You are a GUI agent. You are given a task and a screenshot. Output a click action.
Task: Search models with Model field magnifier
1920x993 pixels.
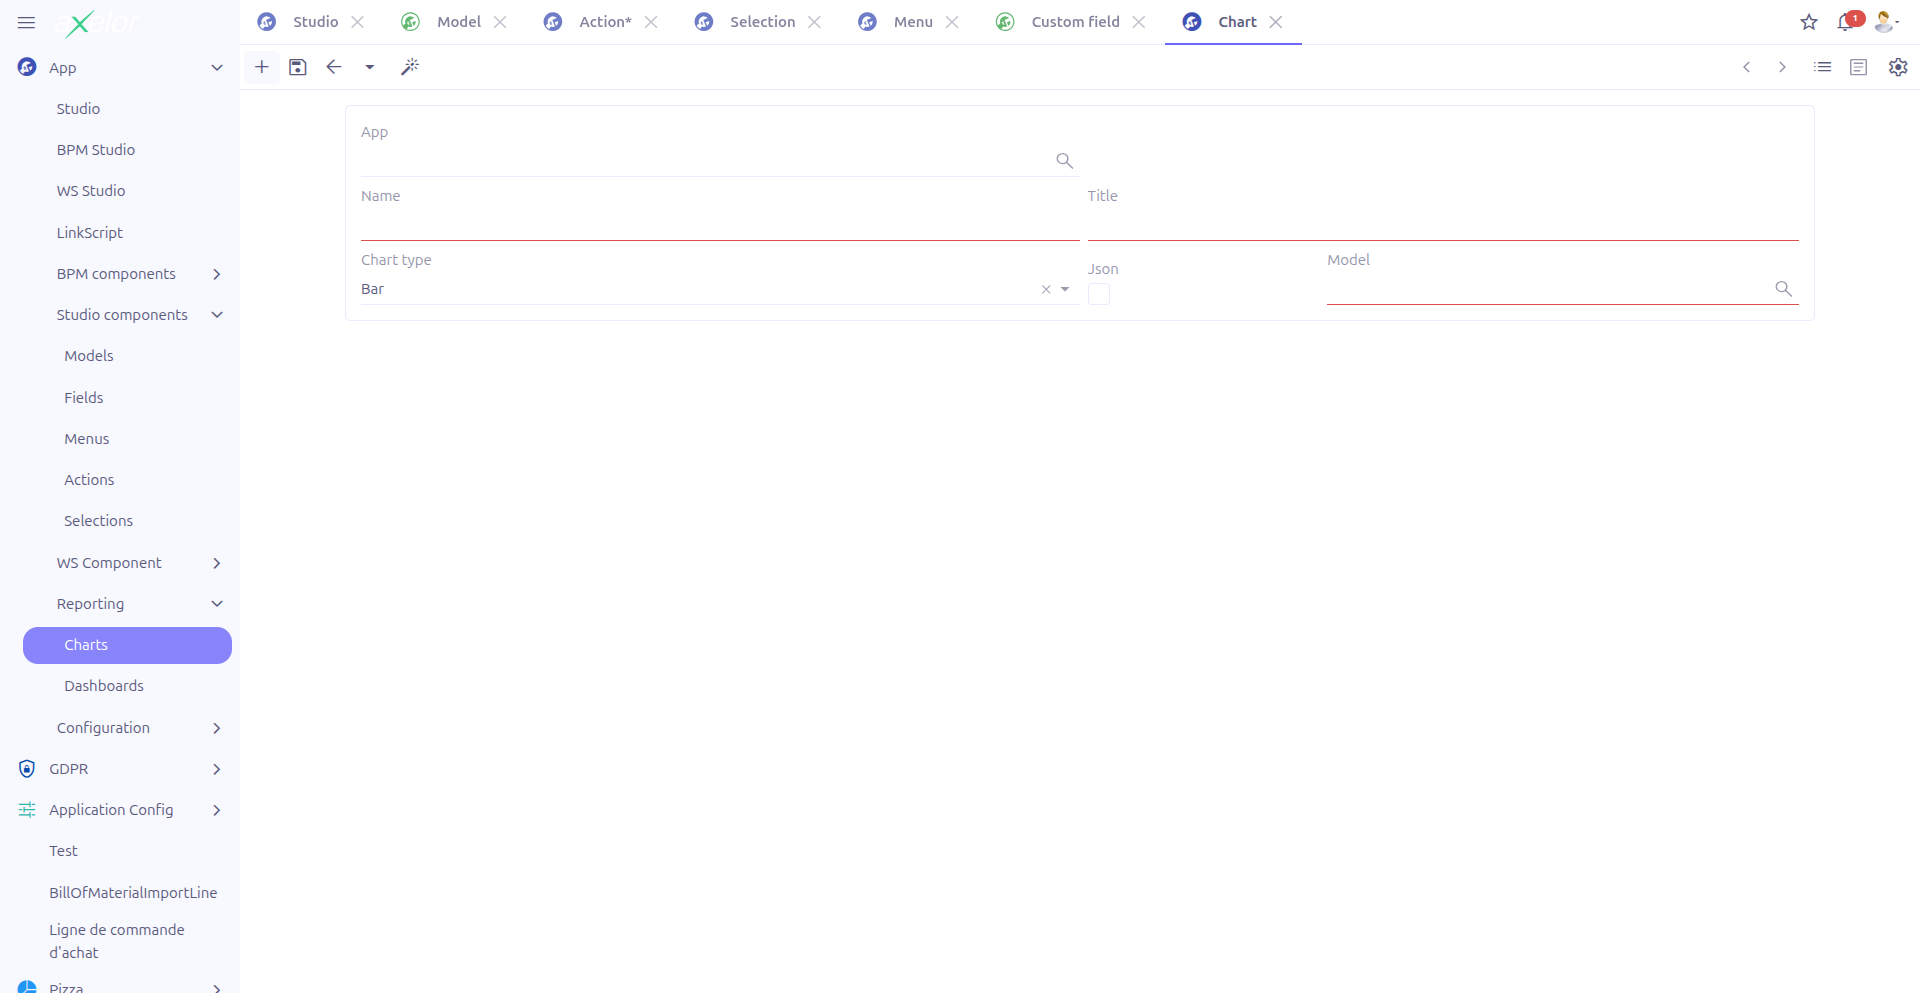(1783, 289)
